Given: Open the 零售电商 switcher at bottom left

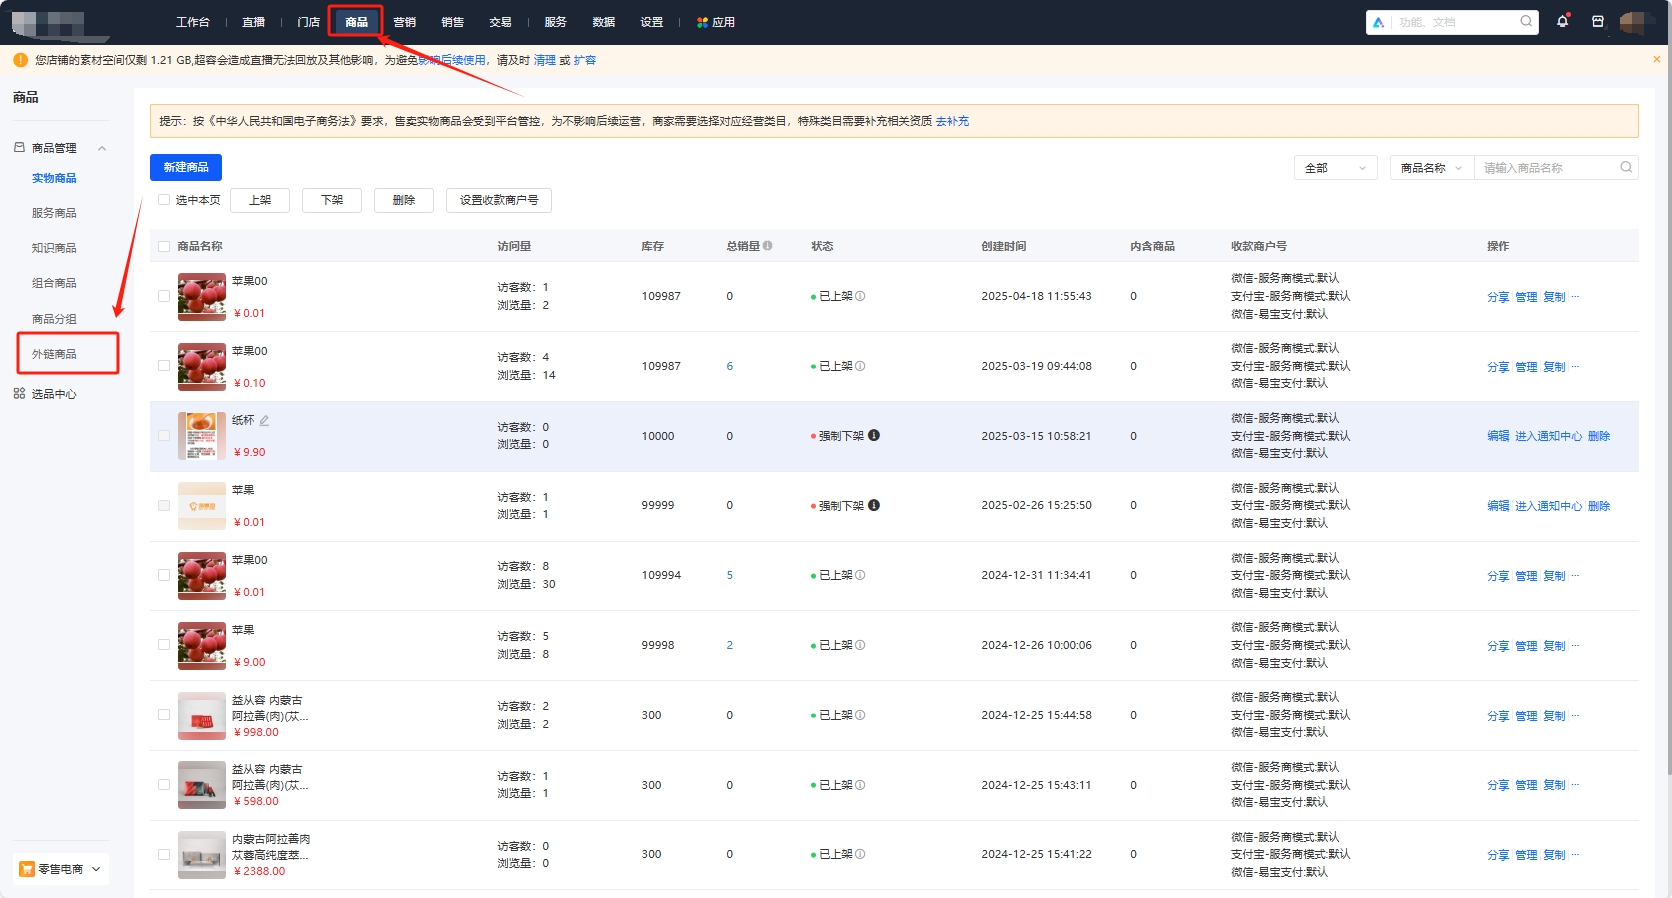Looking at the screenshot, I should tap(61, 869).
